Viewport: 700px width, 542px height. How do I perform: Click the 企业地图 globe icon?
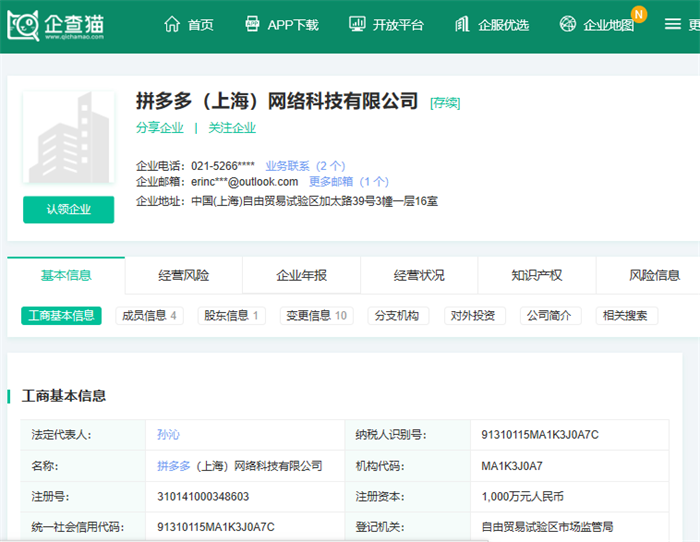tap(568, 24)
